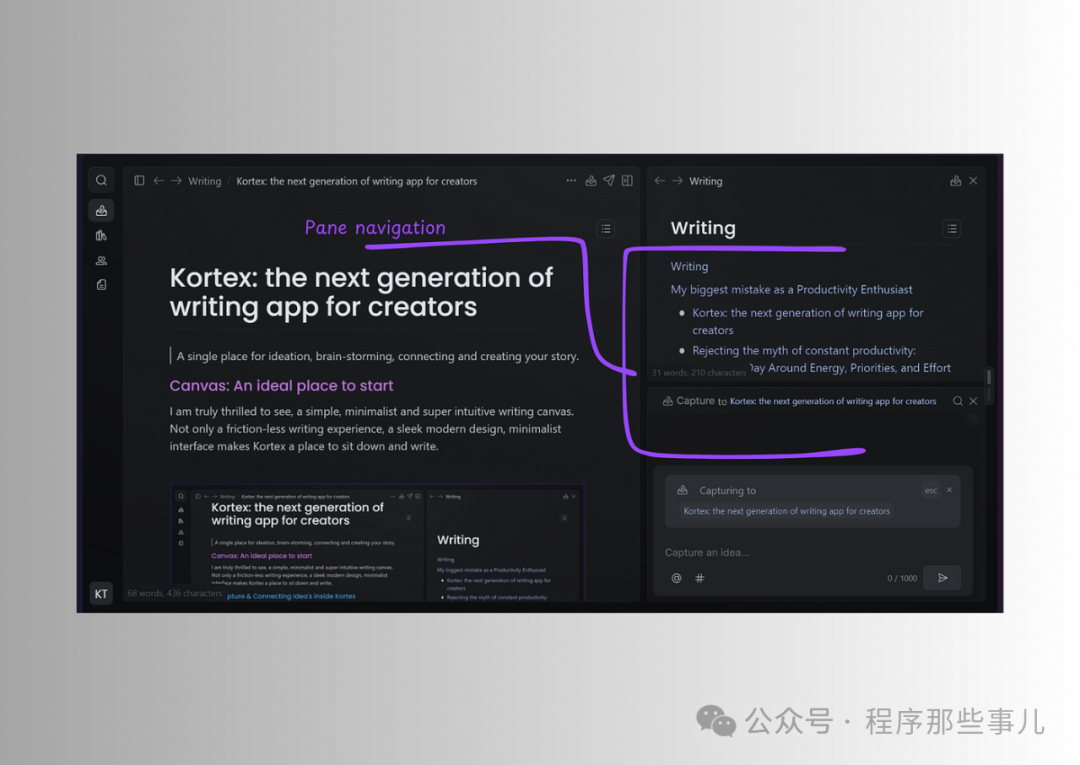
Task: Open outline list button in Writing pane
Action: pos(952,229)
